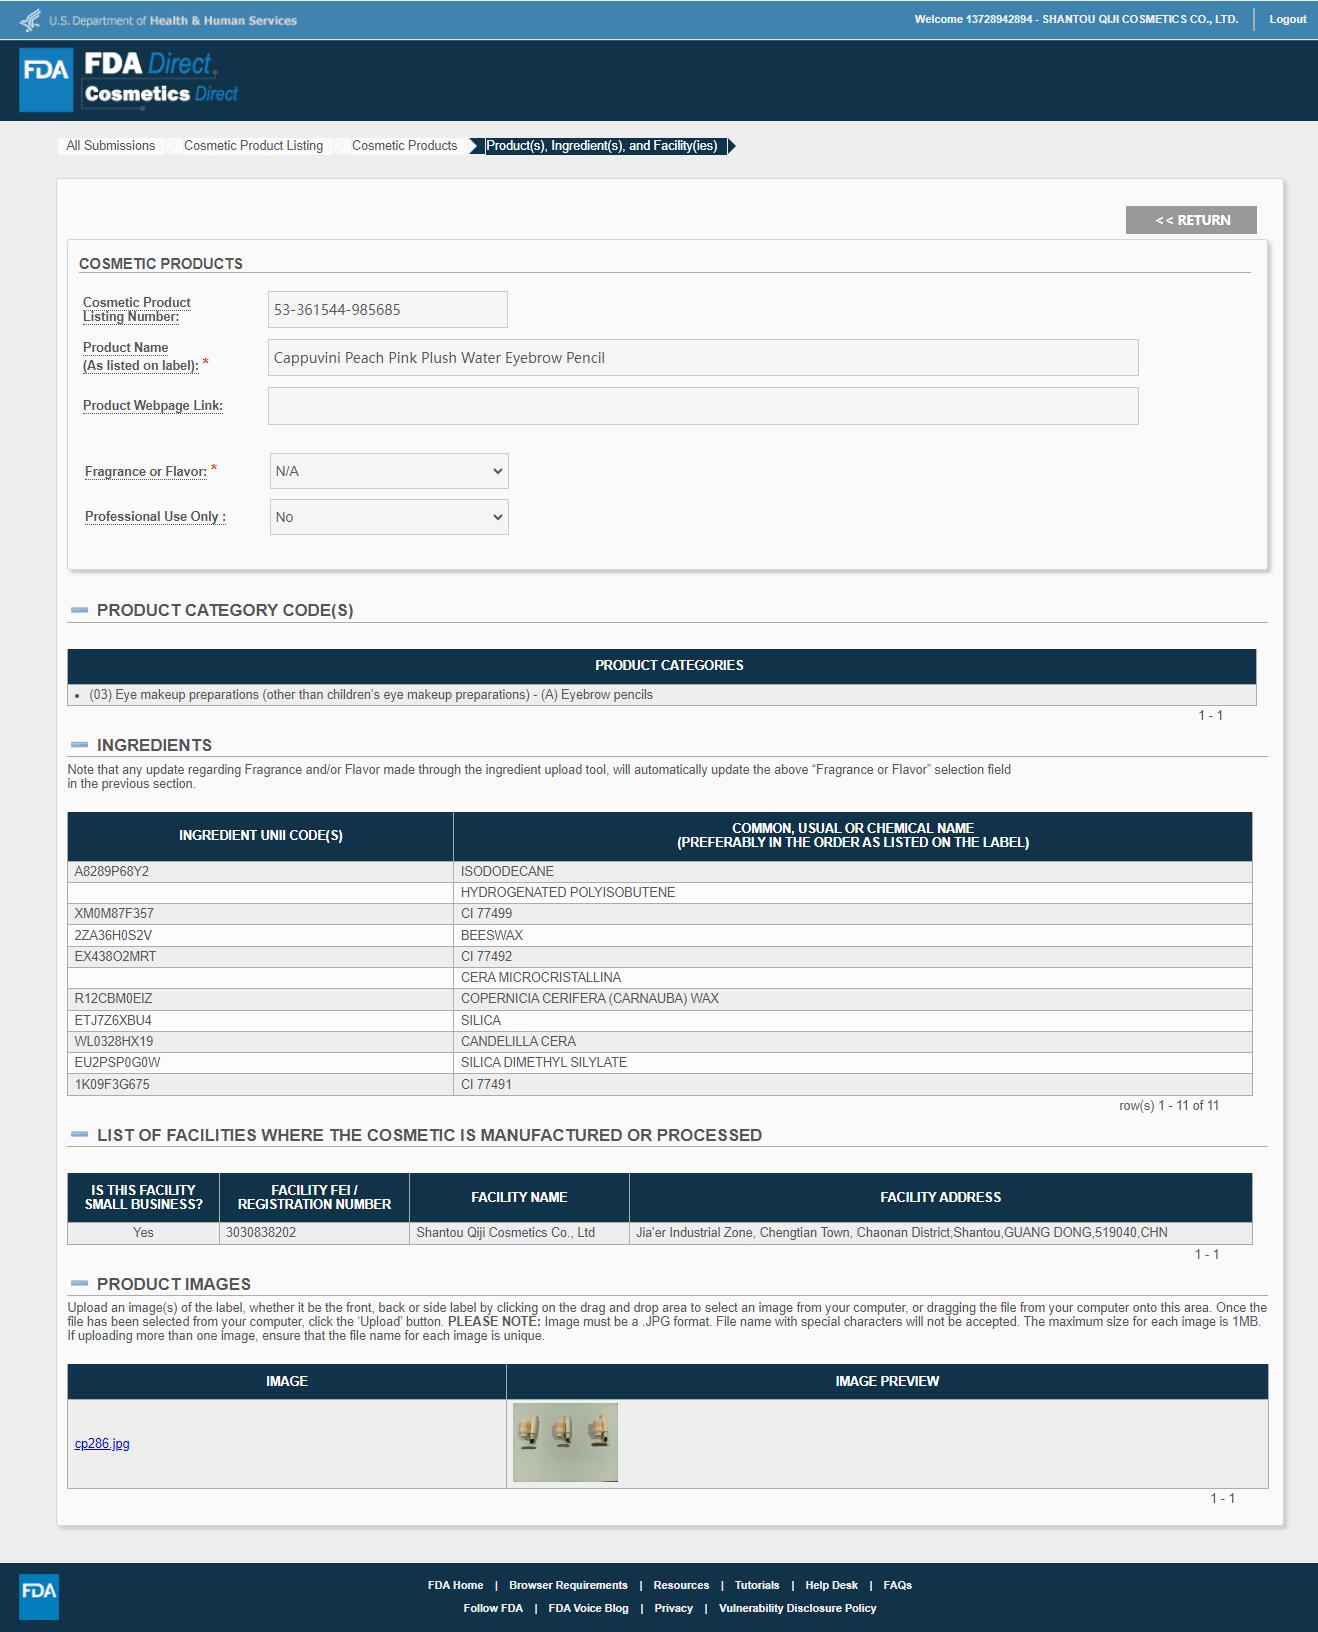This screenshot has width=1318, height=1632.
Task: Open the Tutorials footer link
Action: tap(756, 1585)
